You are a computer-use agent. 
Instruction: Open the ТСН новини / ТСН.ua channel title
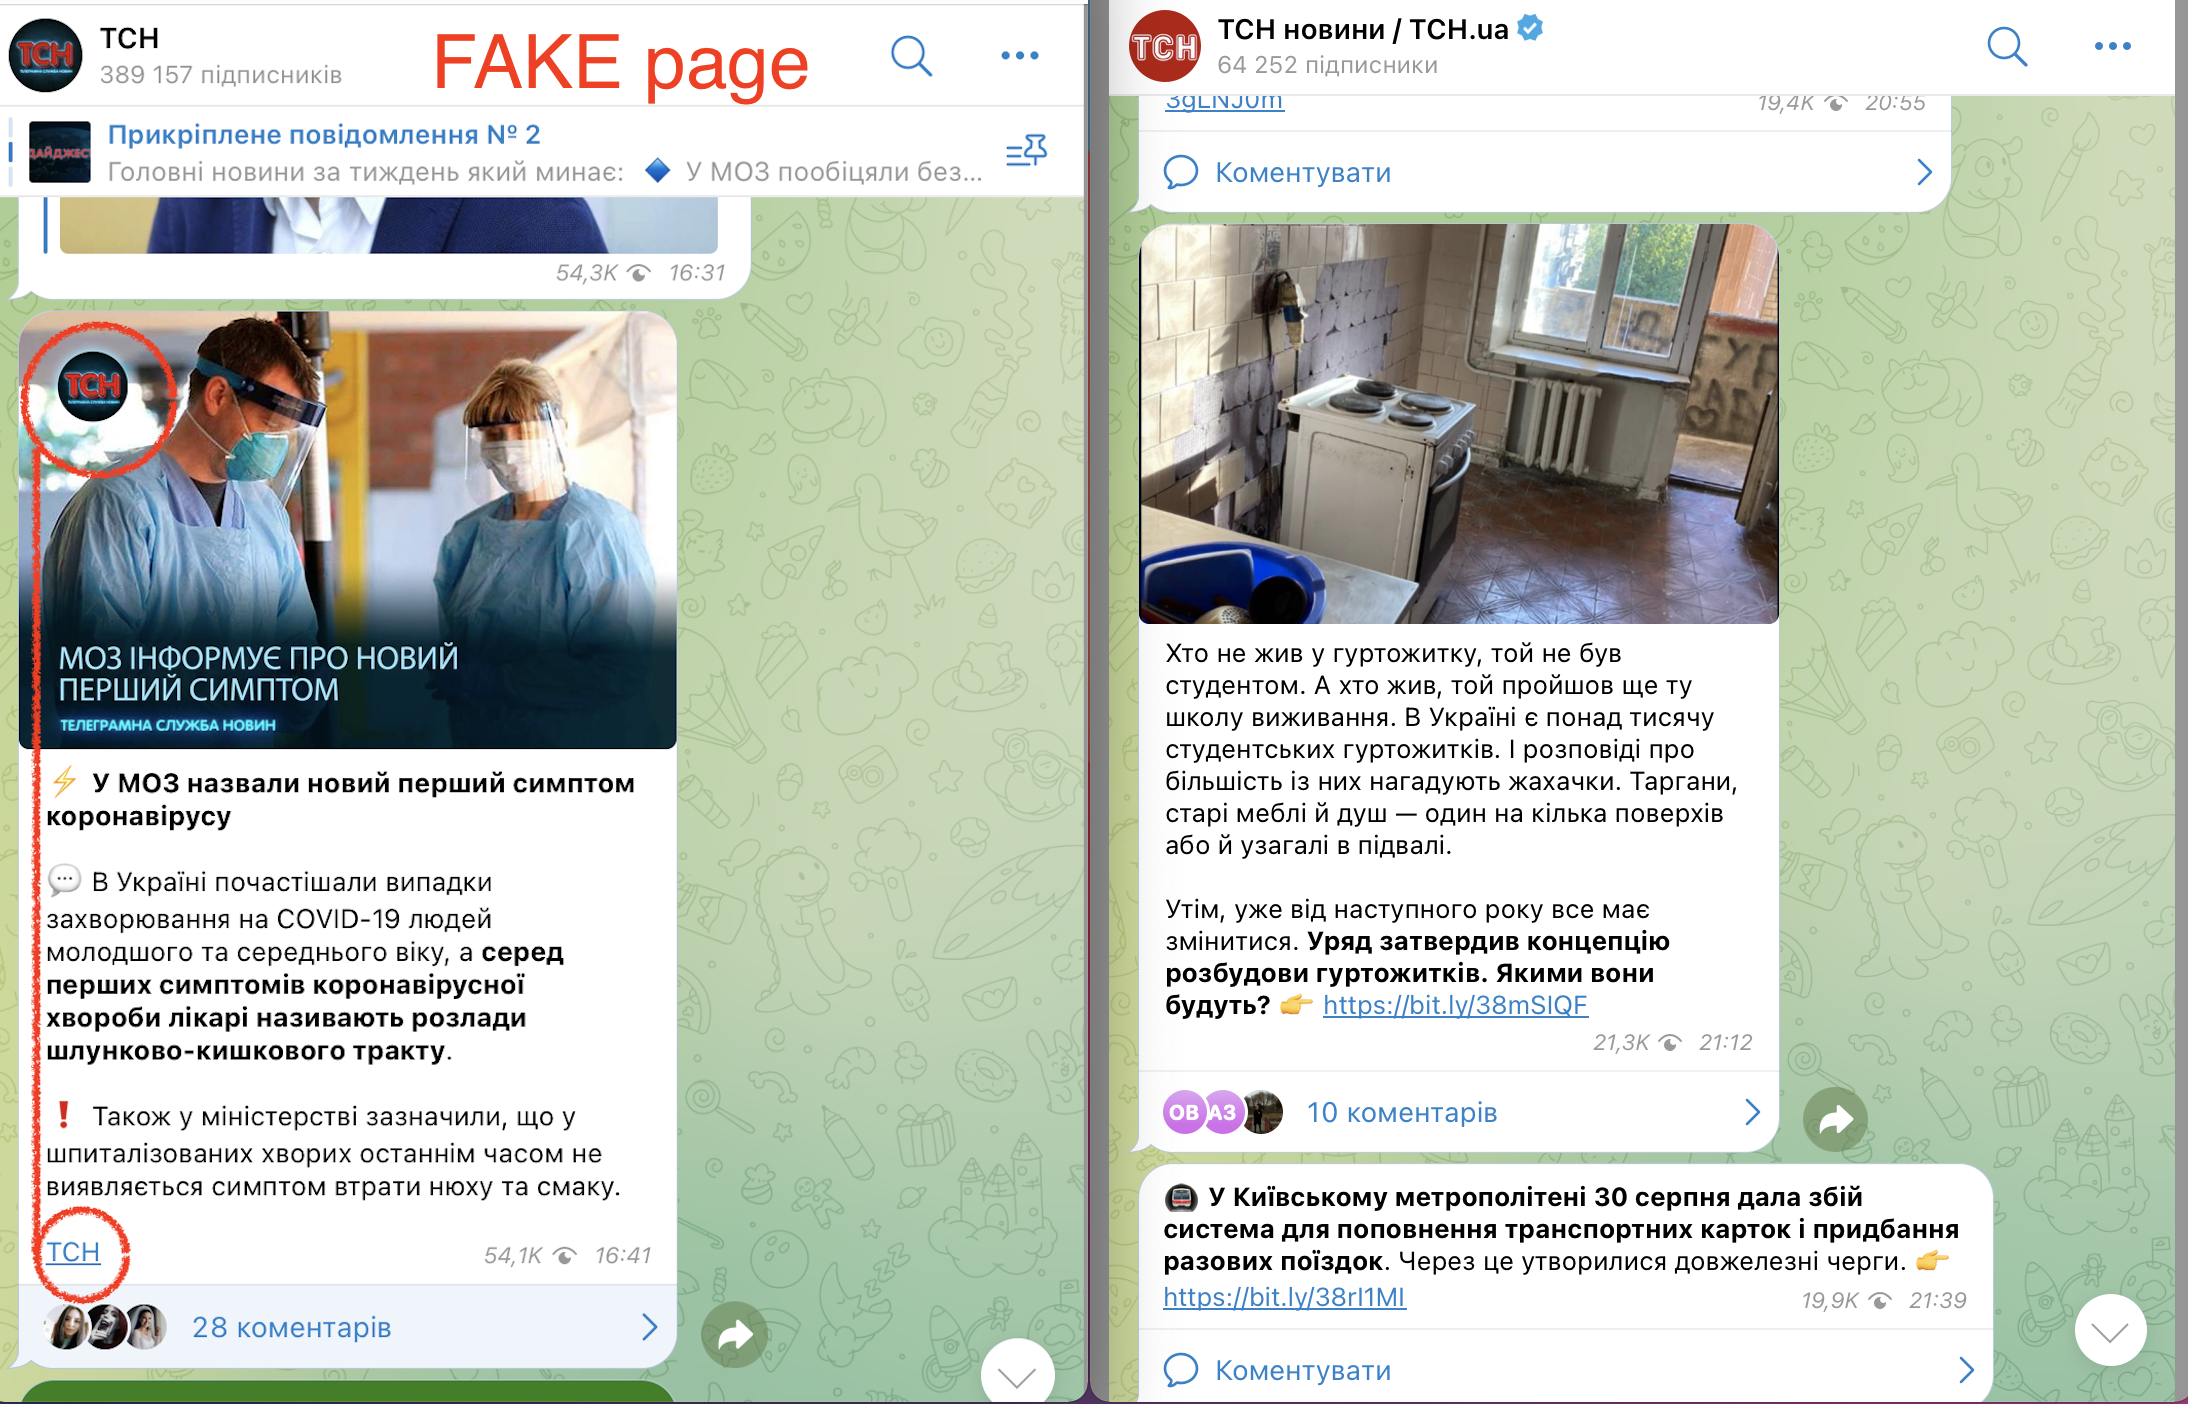(x=1362, y=30)
